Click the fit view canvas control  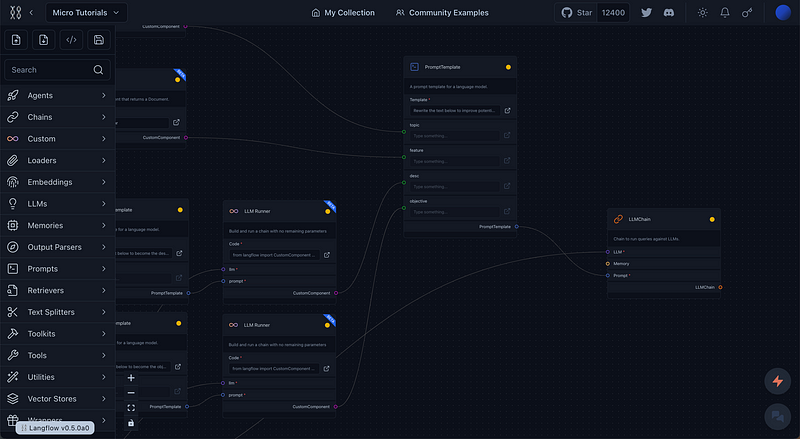(x=131, y=408)
